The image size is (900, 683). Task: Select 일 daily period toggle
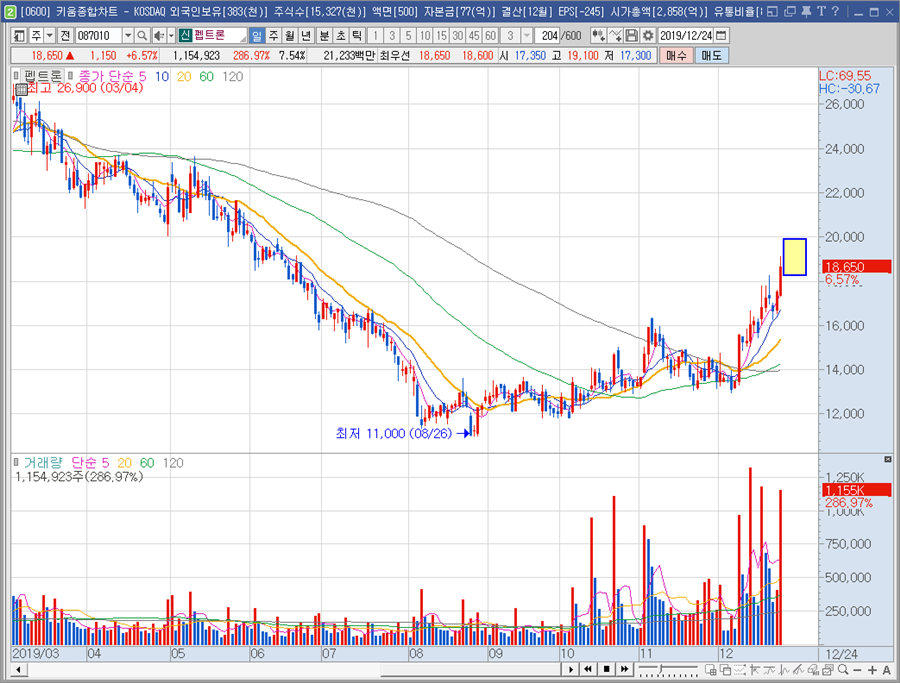257,36
